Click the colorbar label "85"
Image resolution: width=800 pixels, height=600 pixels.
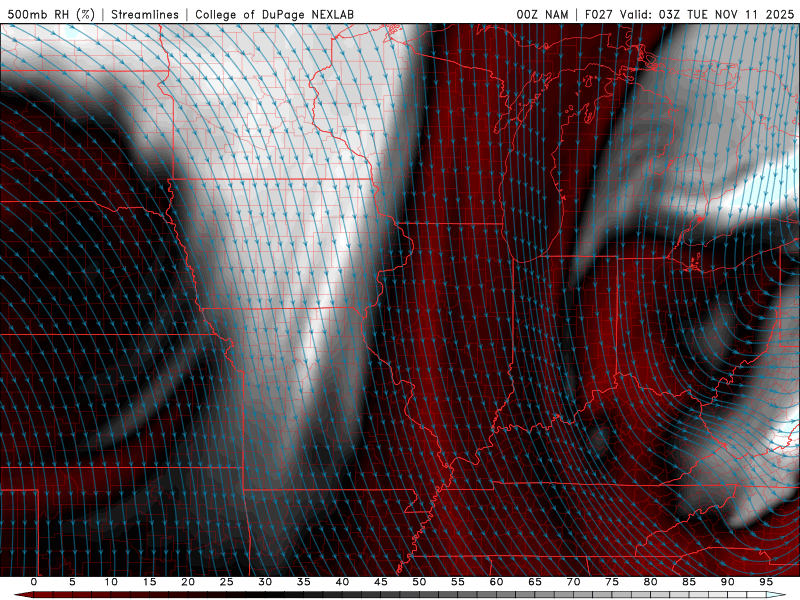point(689,582)
